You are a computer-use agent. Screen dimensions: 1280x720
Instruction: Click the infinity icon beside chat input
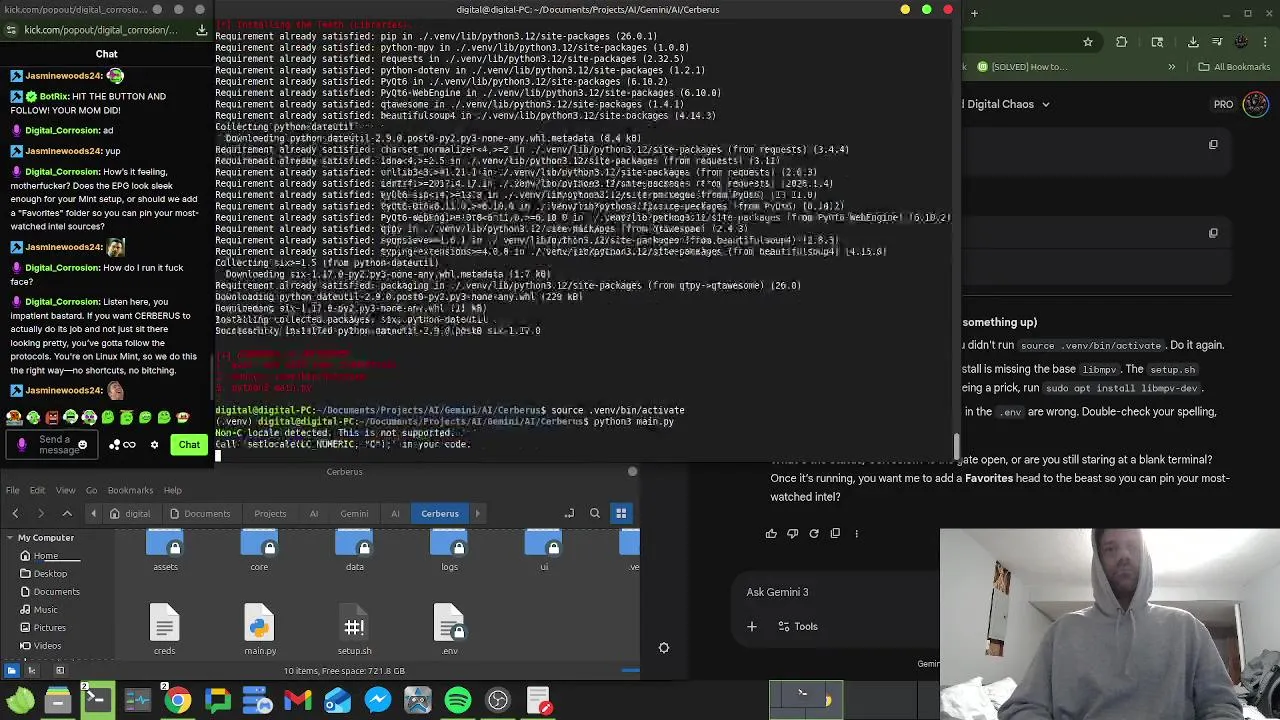129,445
